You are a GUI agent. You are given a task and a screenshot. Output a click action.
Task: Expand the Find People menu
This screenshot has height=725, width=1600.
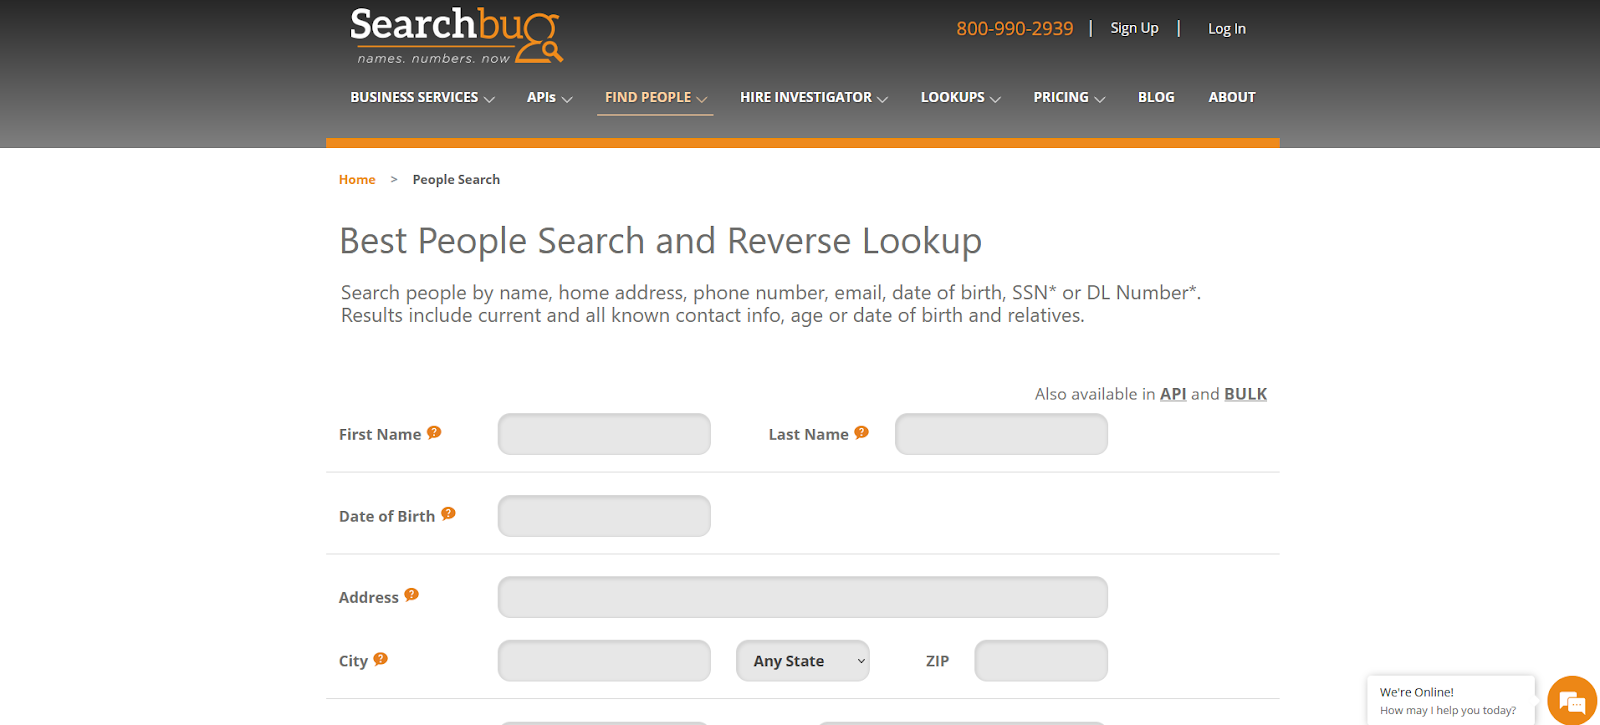coord(656,97)
